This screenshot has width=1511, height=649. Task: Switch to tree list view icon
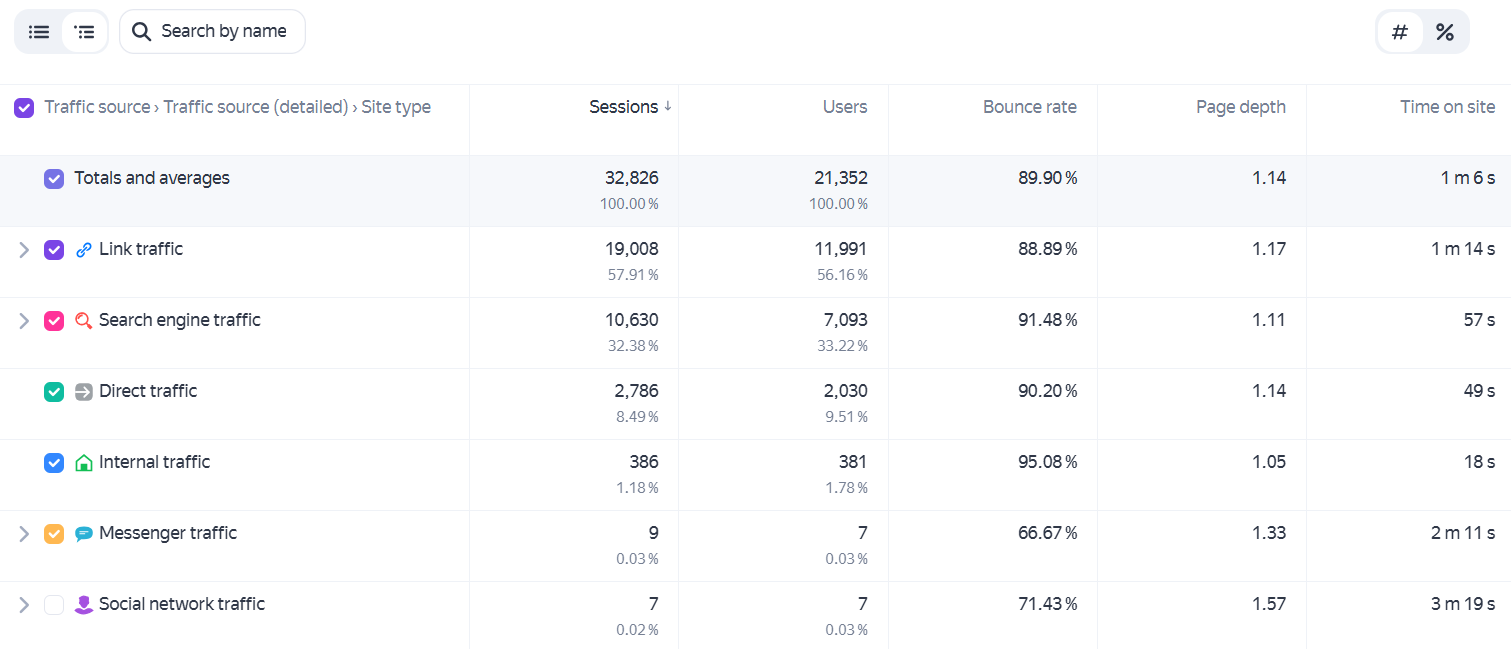point(85,32)
